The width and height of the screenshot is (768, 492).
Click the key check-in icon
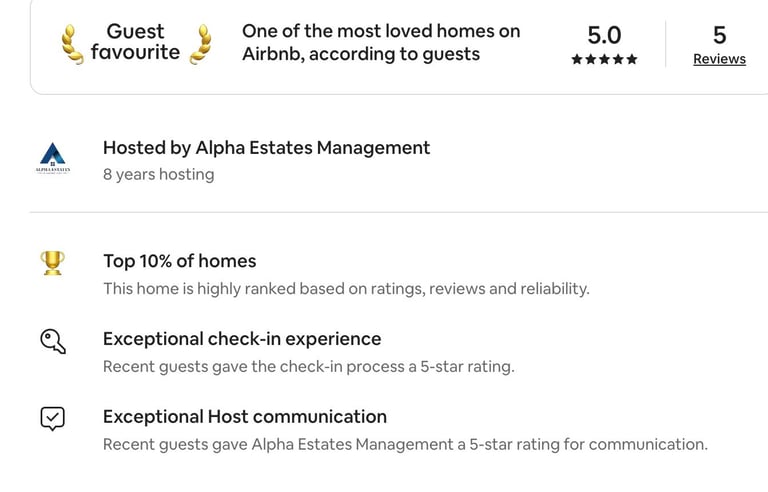click(x=53, y=341)
